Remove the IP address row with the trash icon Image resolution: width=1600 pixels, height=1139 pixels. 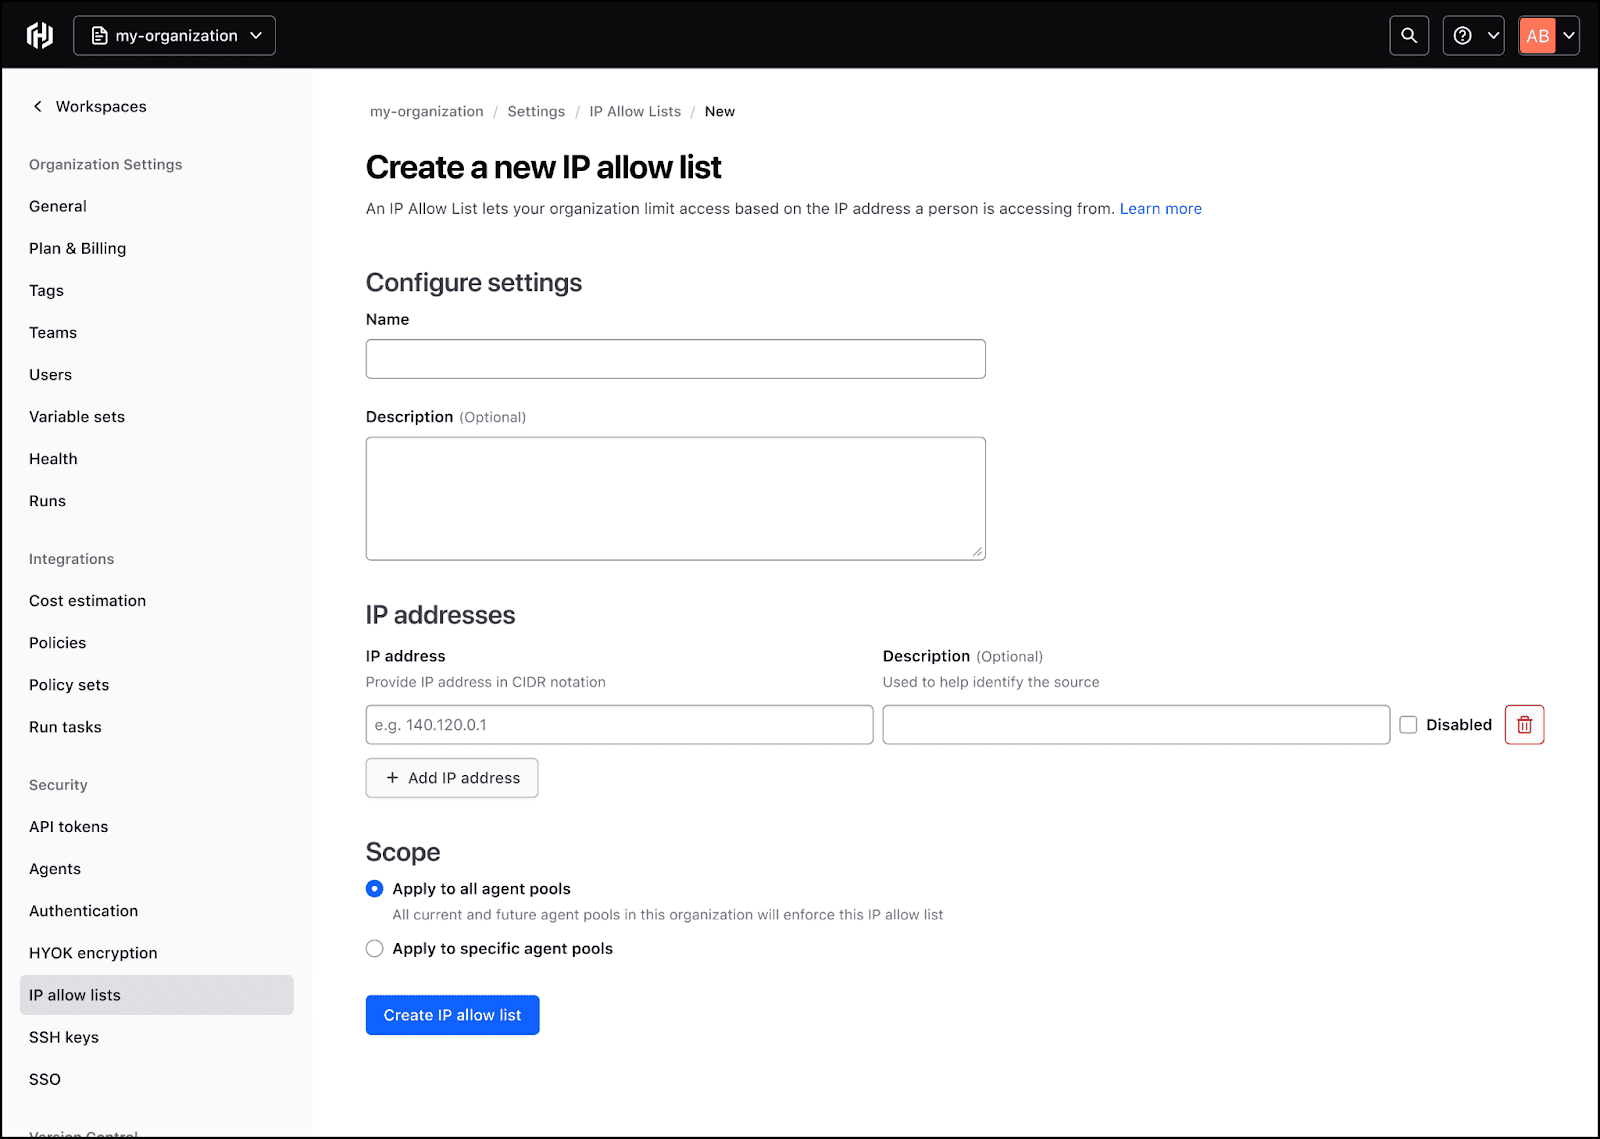pyautogui.click(x=1524, y=724)
